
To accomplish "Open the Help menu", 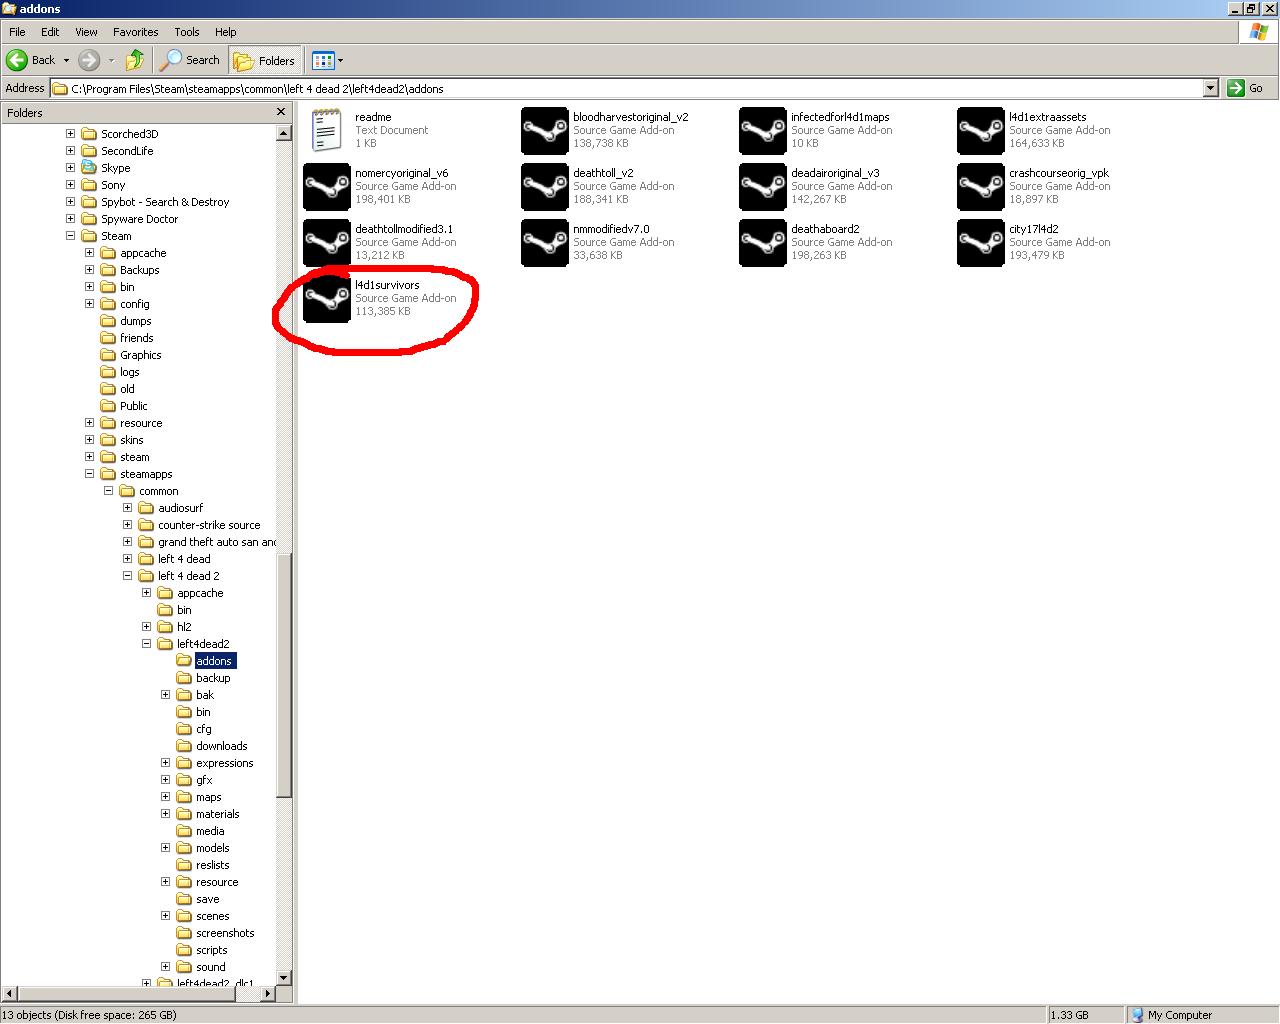I will 226,32.
